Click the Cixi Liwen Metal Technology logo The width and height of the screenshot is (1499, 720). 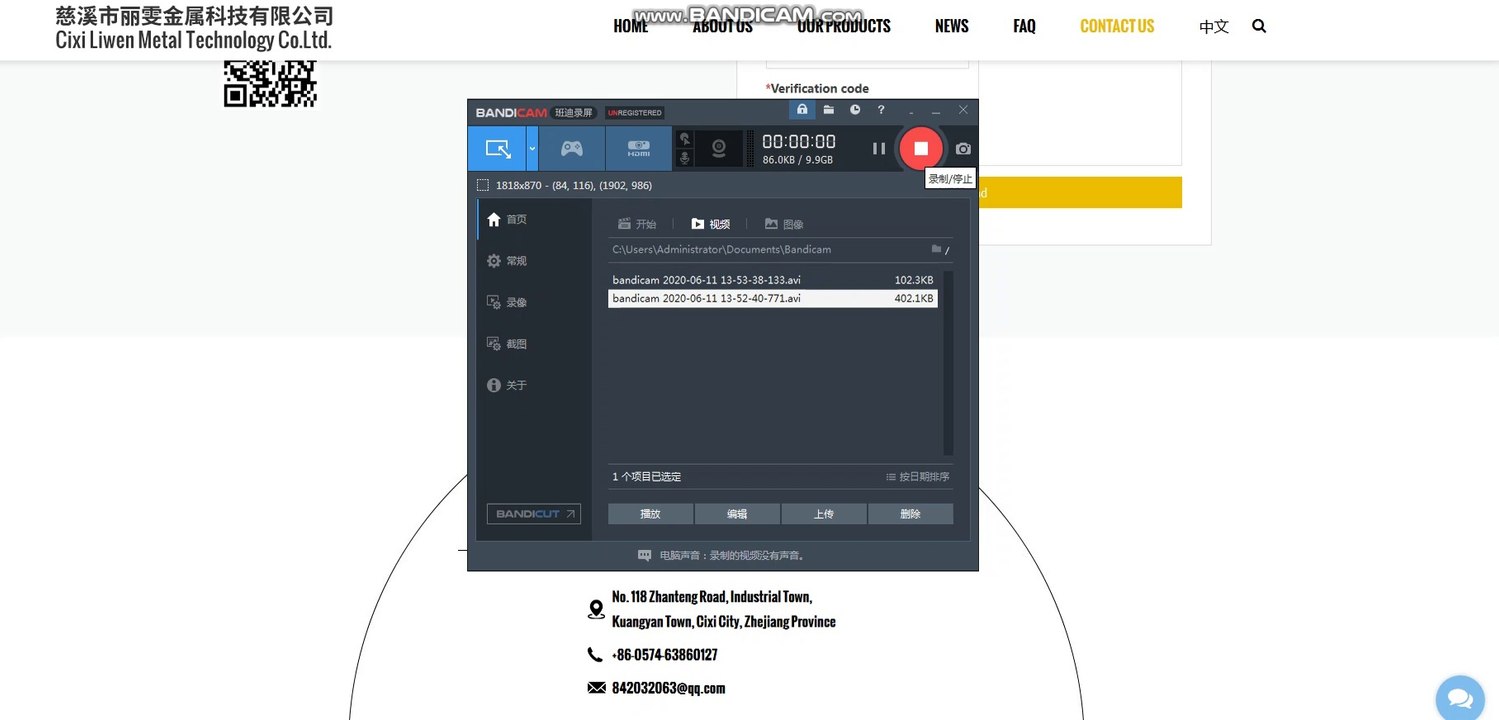click(x=194, y=28)
